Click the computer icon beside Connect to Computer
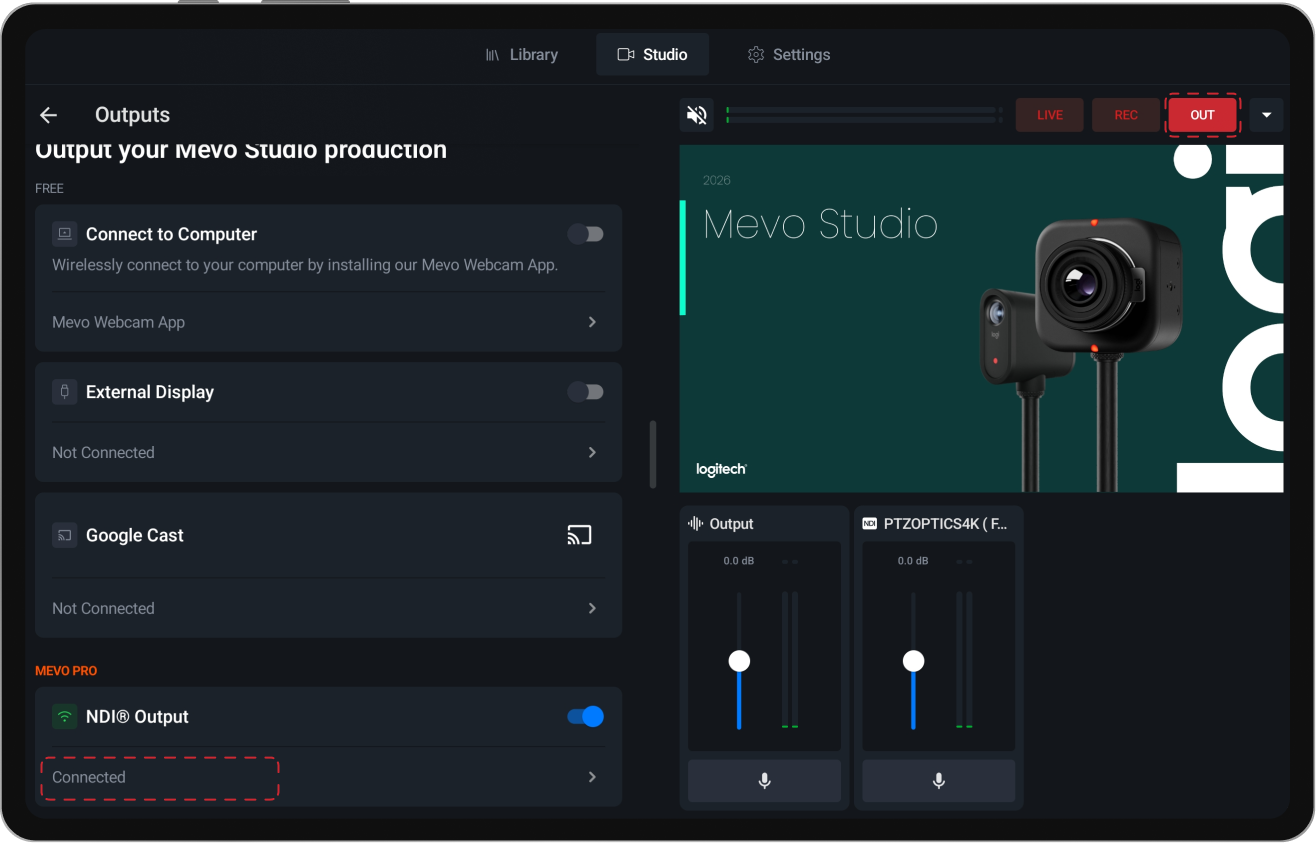 coord(64,233)
